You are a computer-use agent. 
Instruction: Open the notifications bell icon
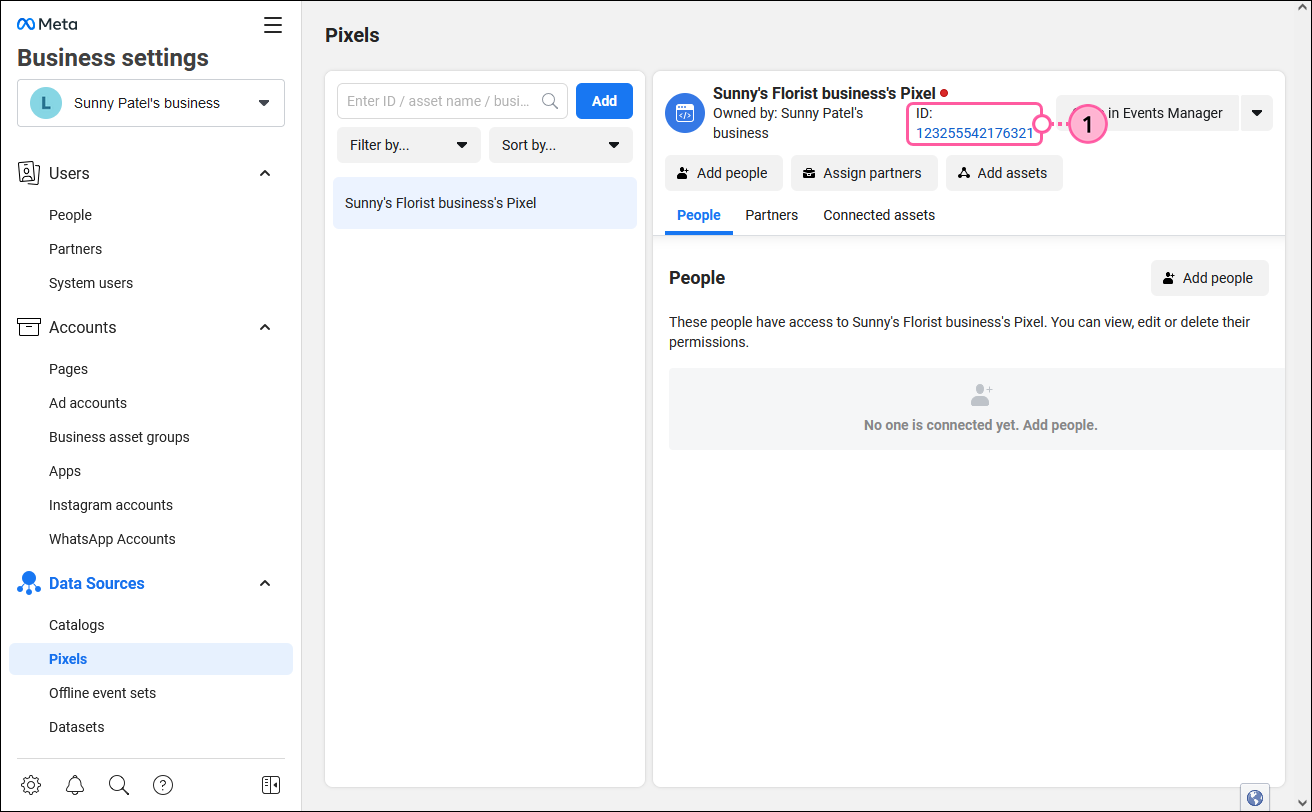coord(75,785)
